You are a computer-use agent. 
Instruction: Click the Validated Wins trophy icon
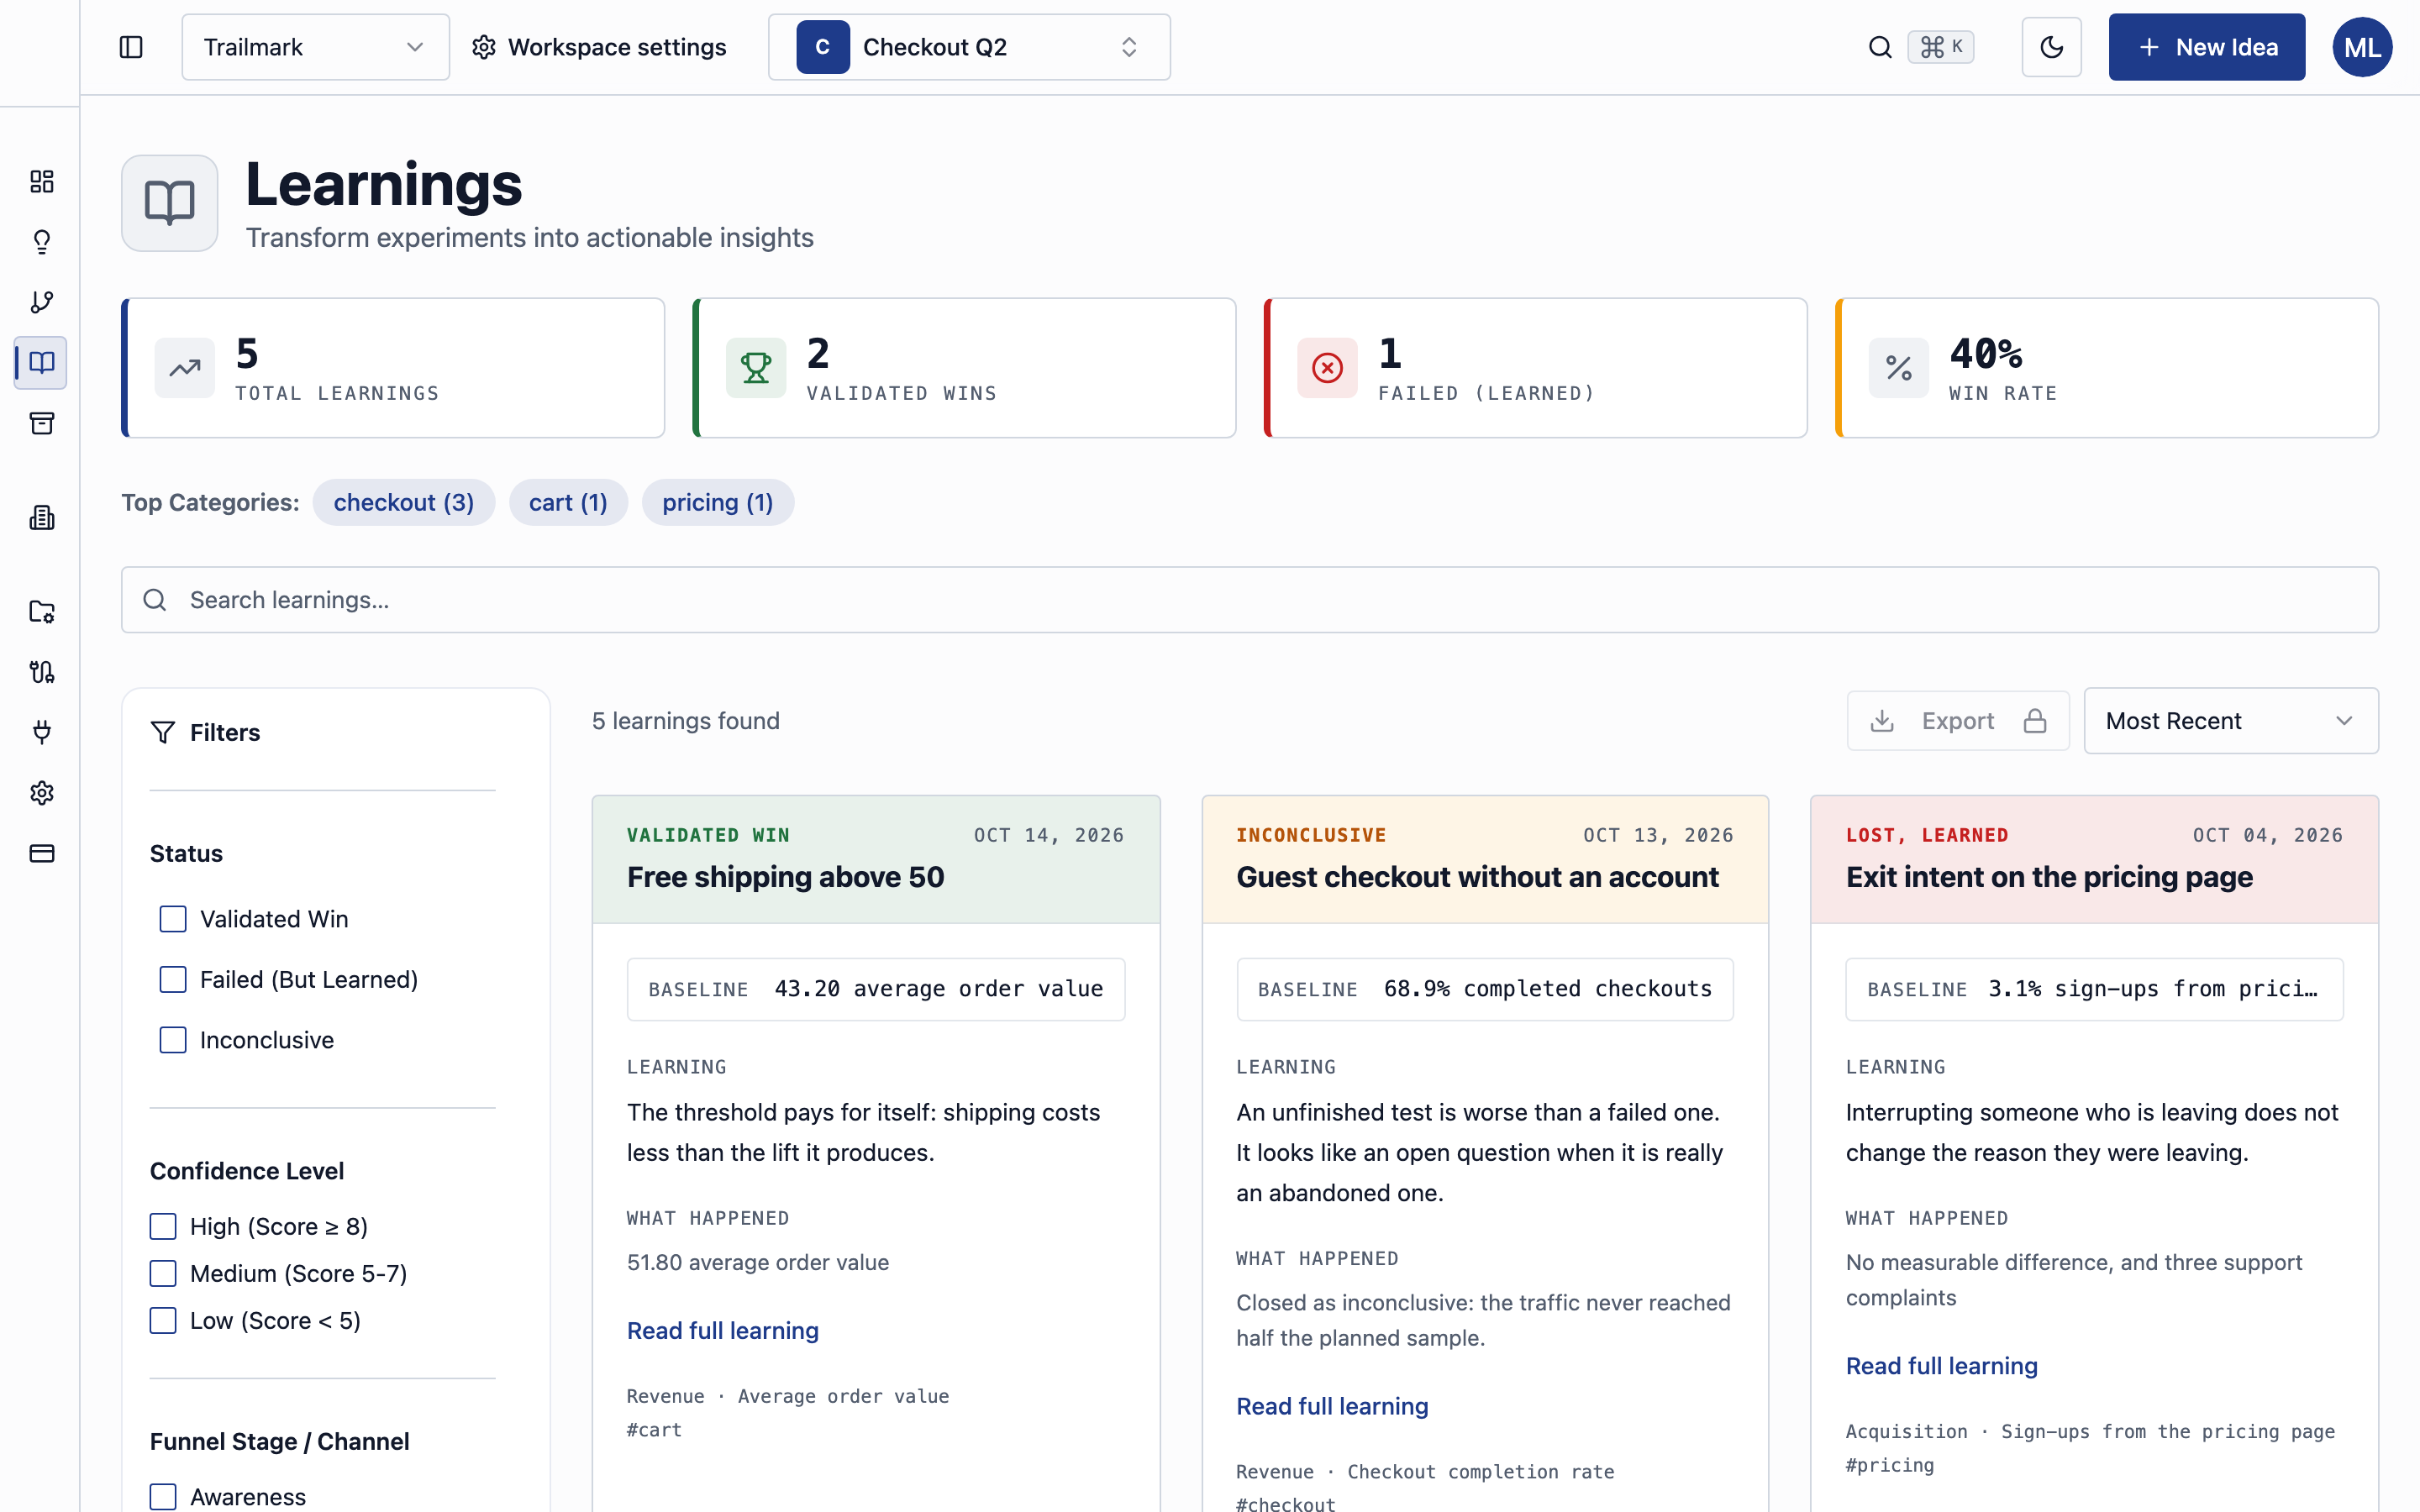pos(755,367)
